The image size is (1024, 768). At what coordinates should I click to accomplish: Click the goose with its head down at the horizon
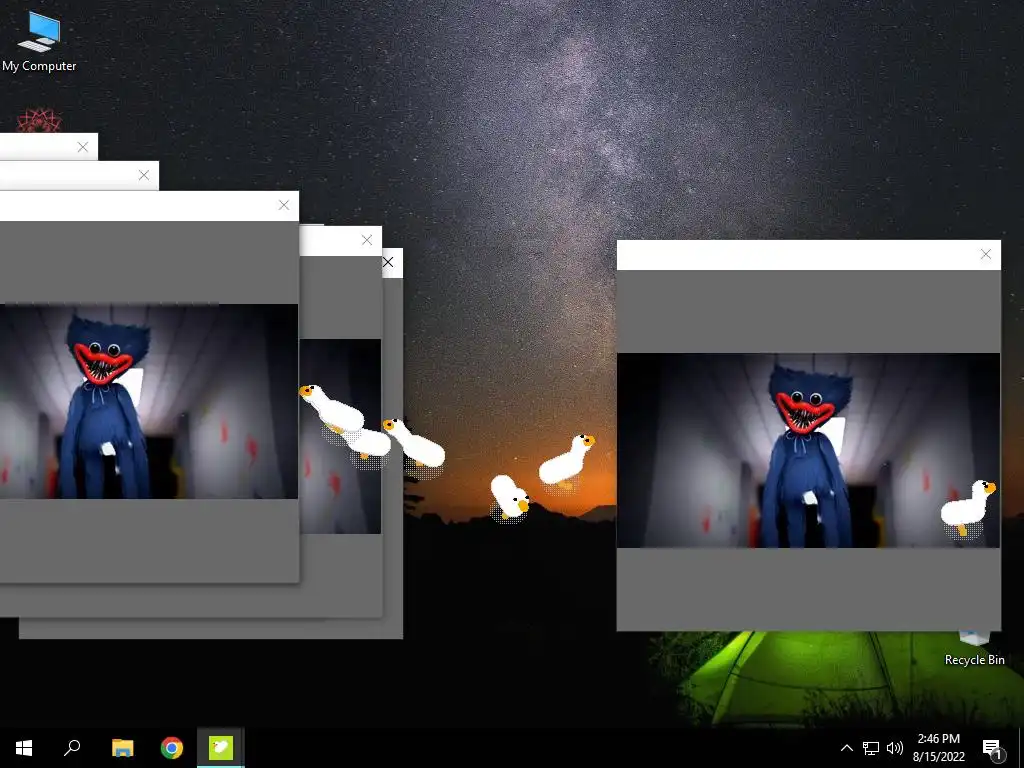click(x=510, y=498)
